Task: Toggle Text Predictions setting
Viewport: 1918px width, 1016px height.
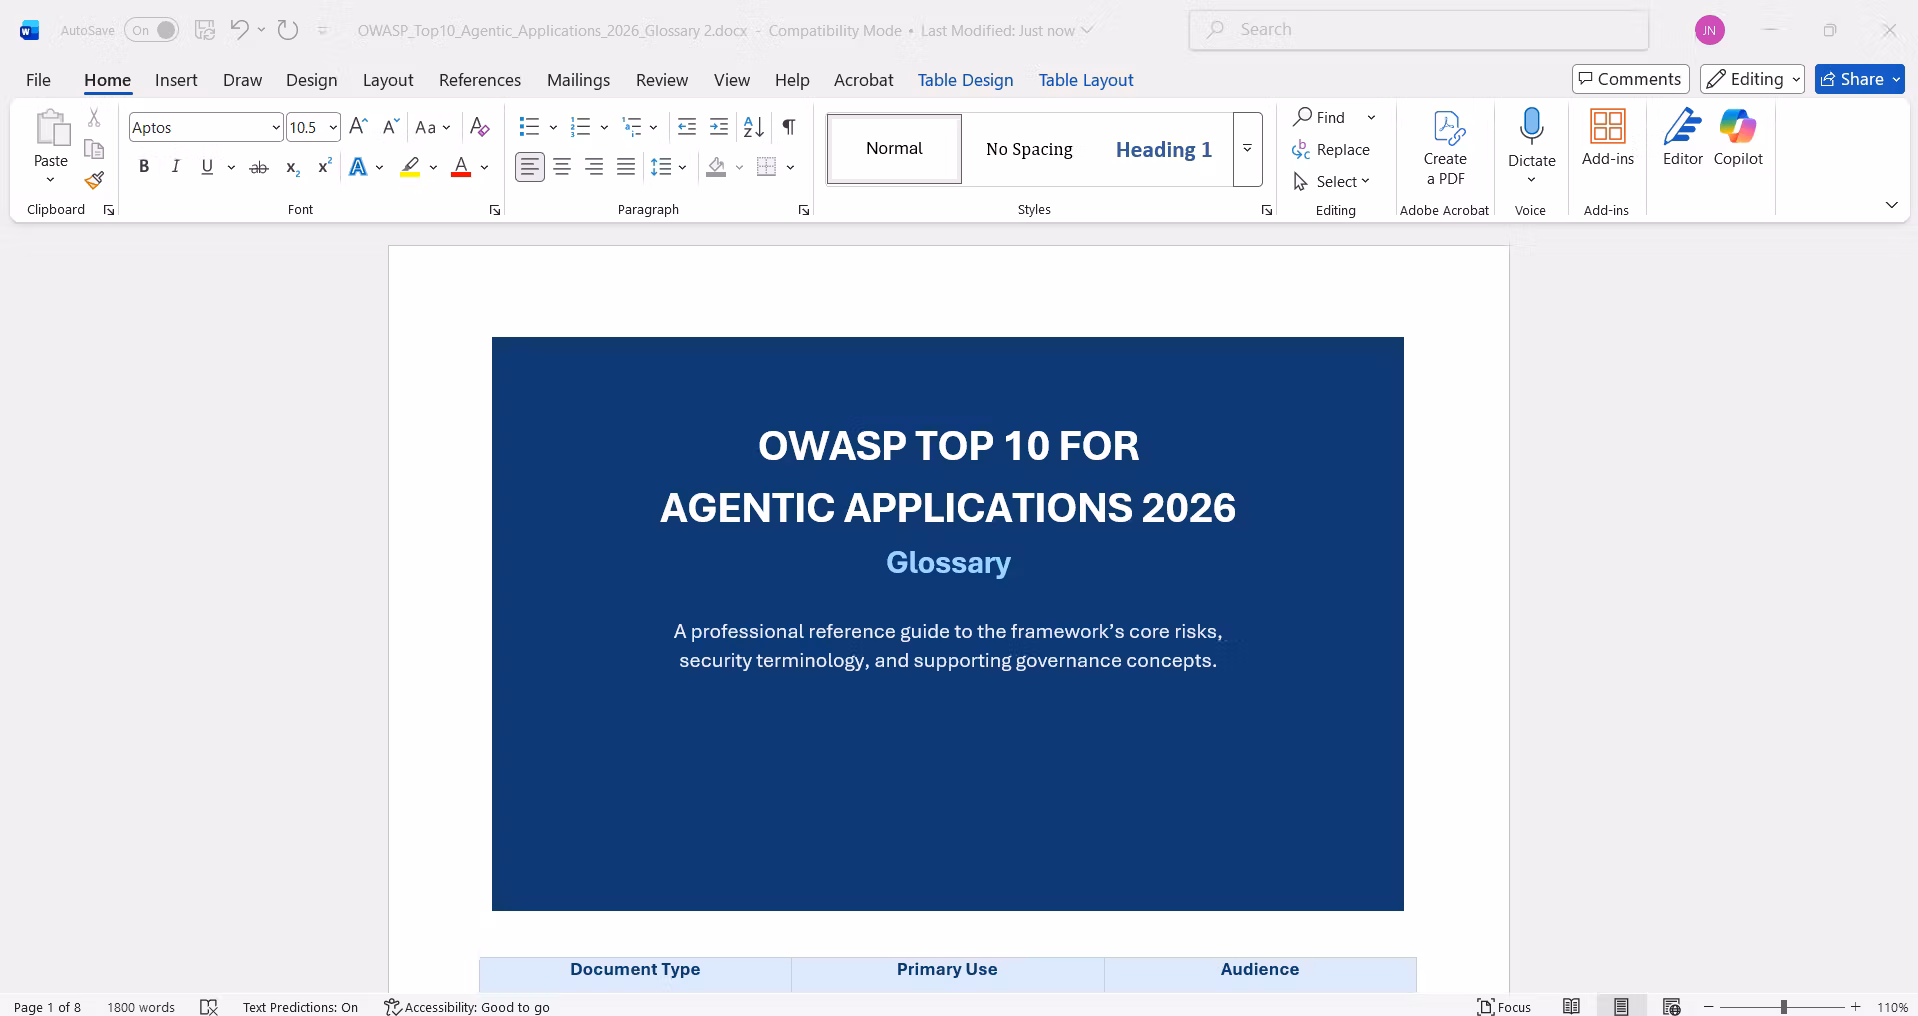Action: (300, 1007)
